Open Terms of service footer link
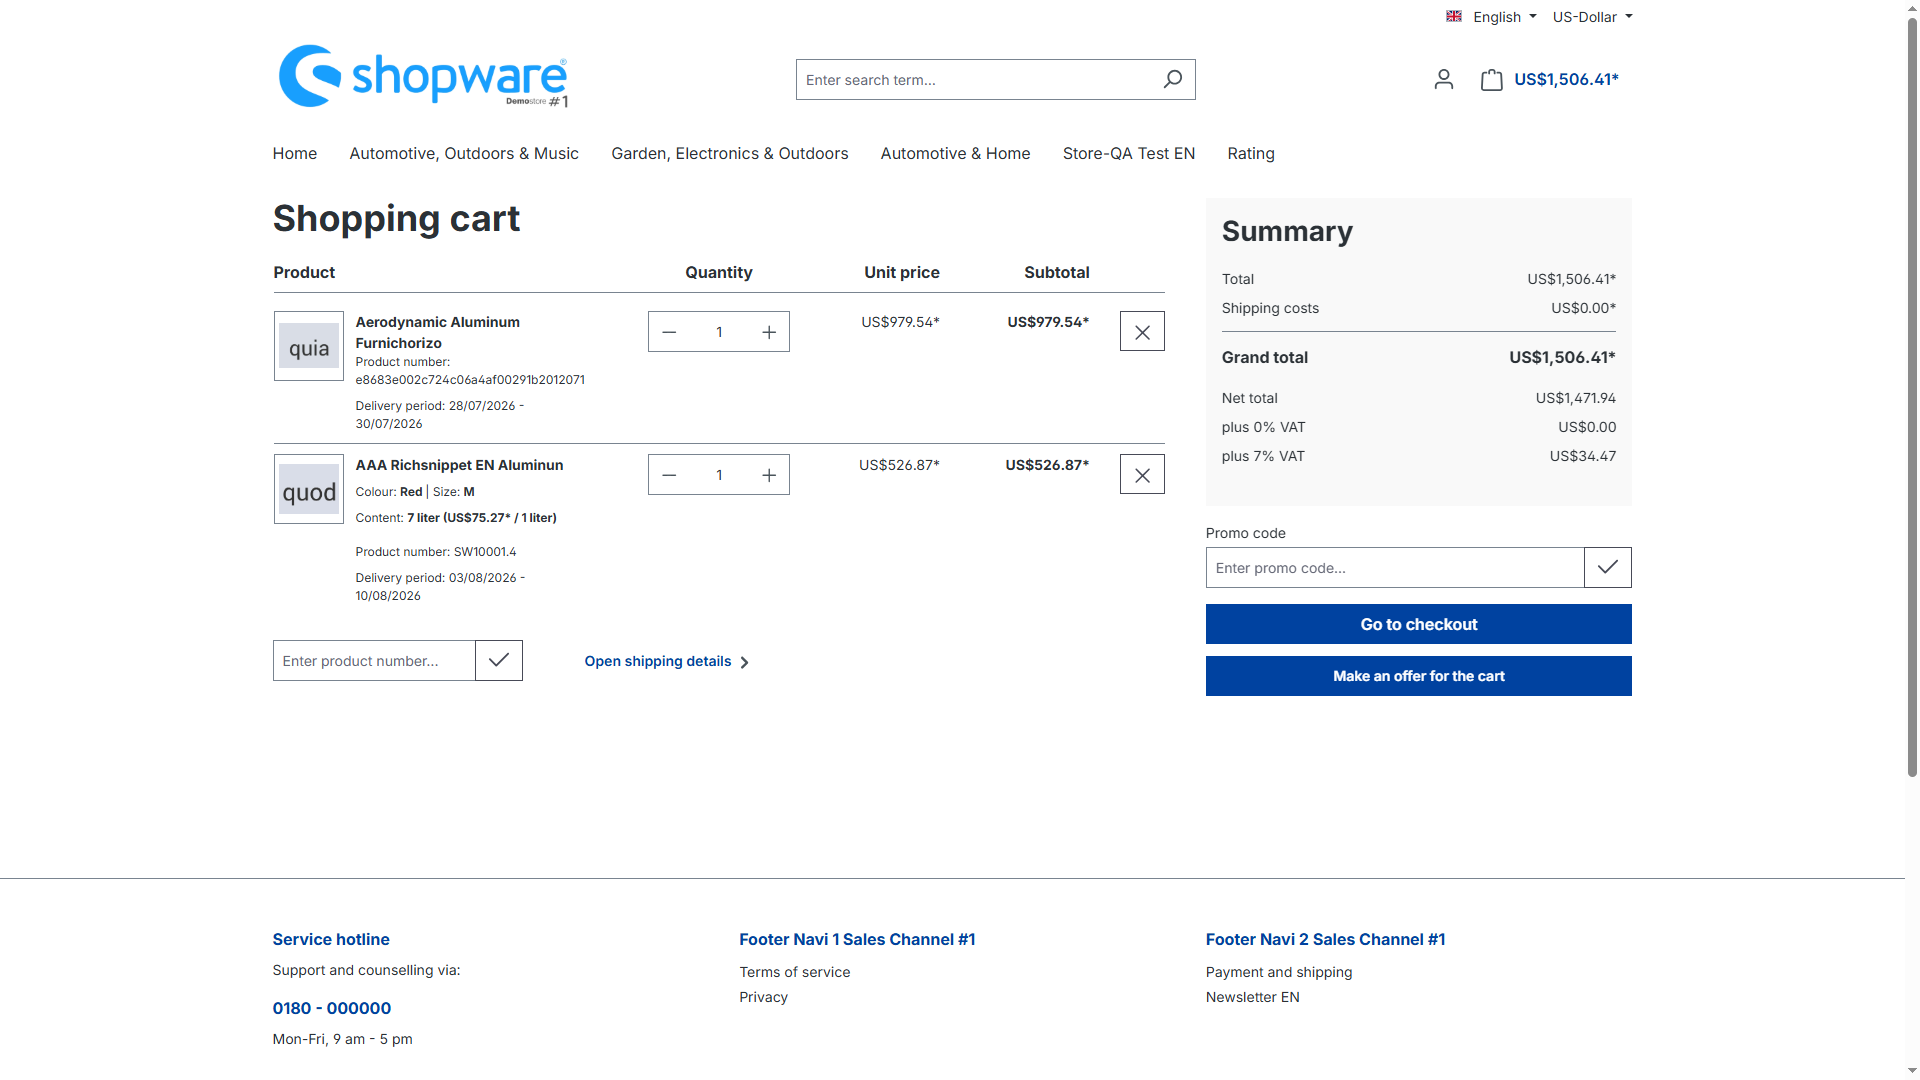The height and width of the screenshot is (1080, 1920). tap(795, 972)
